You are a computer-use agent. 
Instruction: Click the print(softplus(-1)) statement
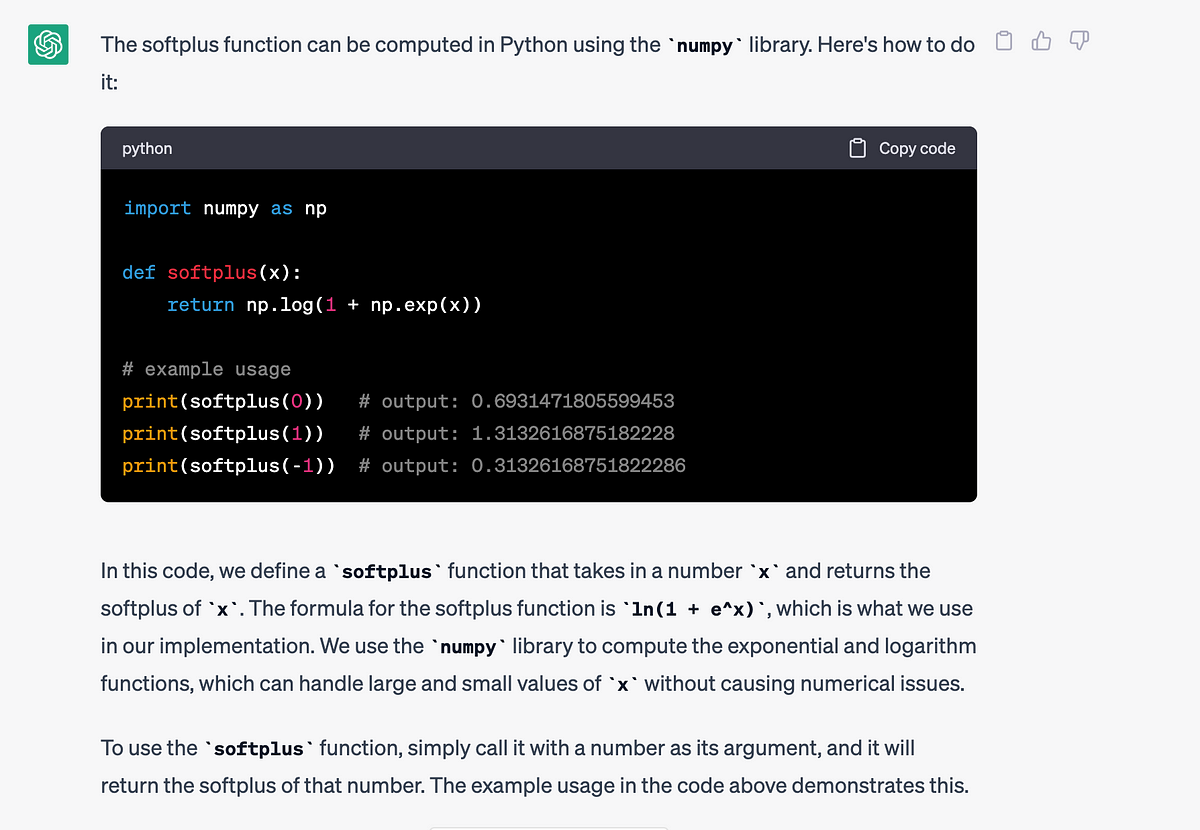[229, 465]
